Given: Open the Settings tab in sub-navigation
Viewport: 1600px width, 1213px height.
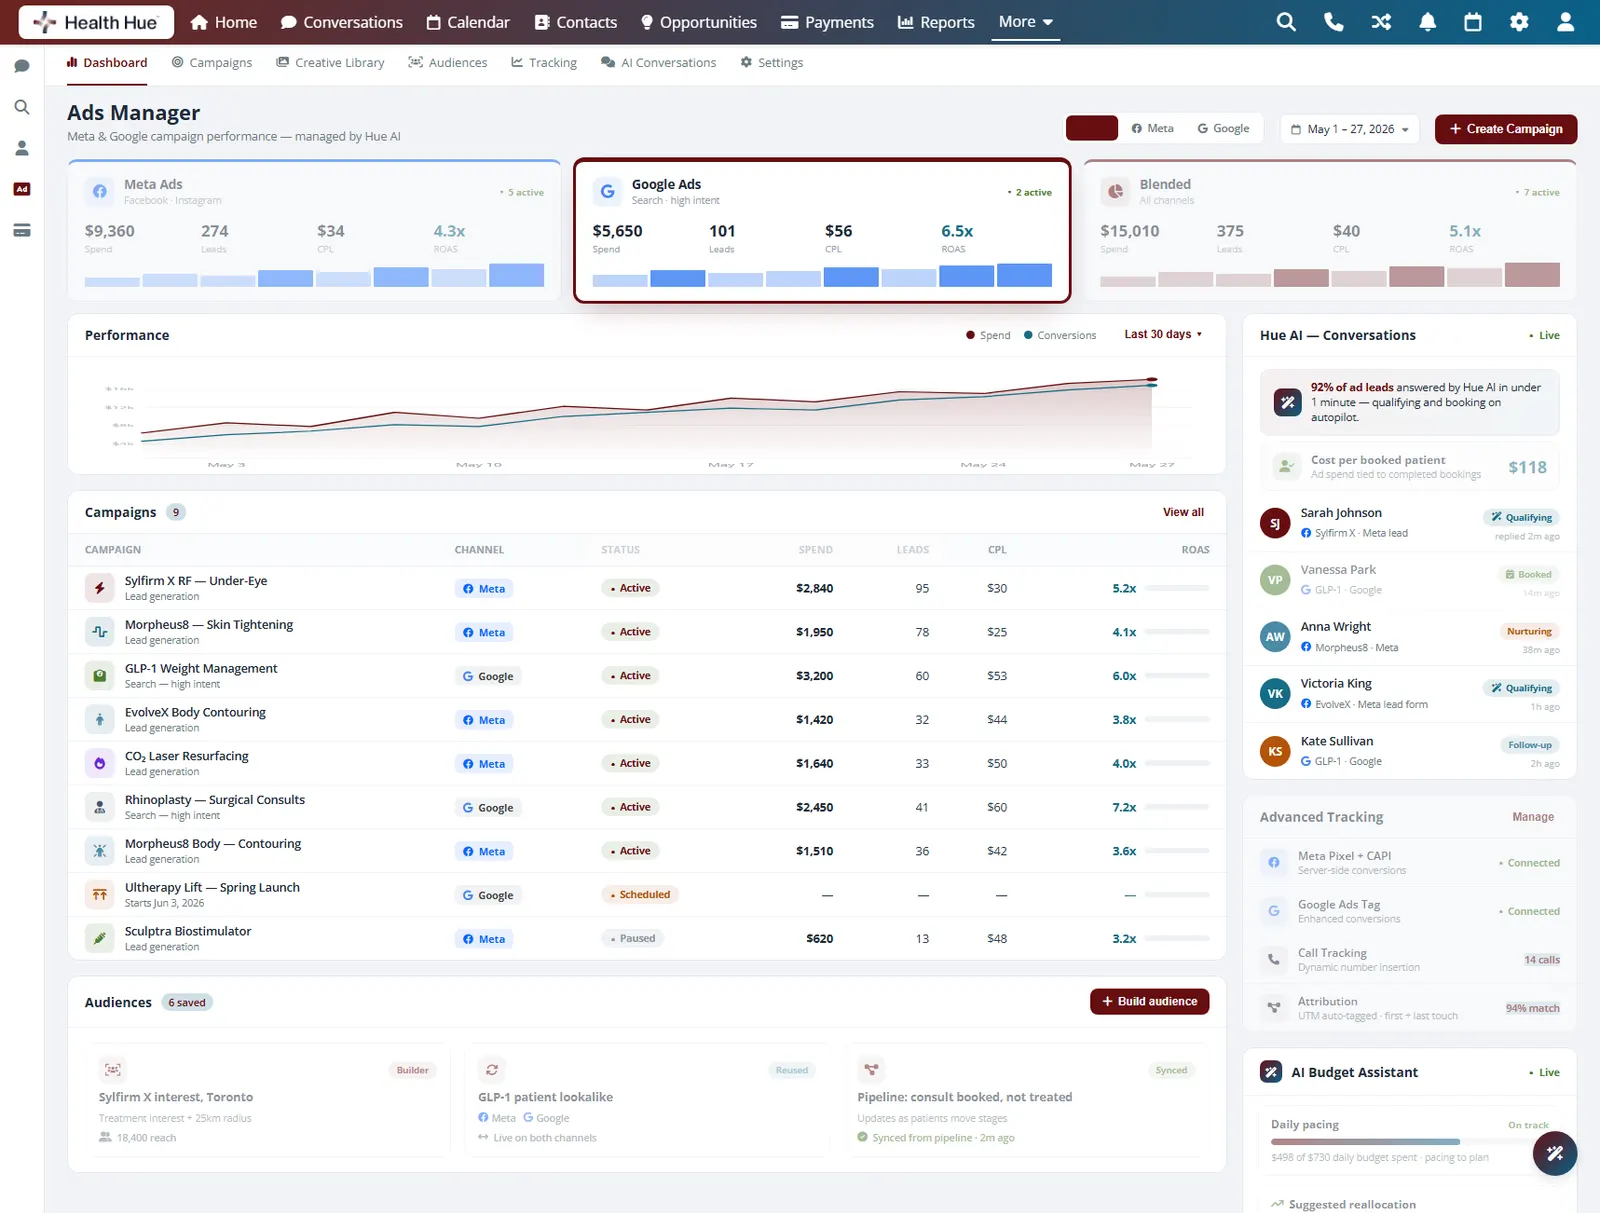Looking at the screenshot, I should pyautogui.click(x=772, y=62).
